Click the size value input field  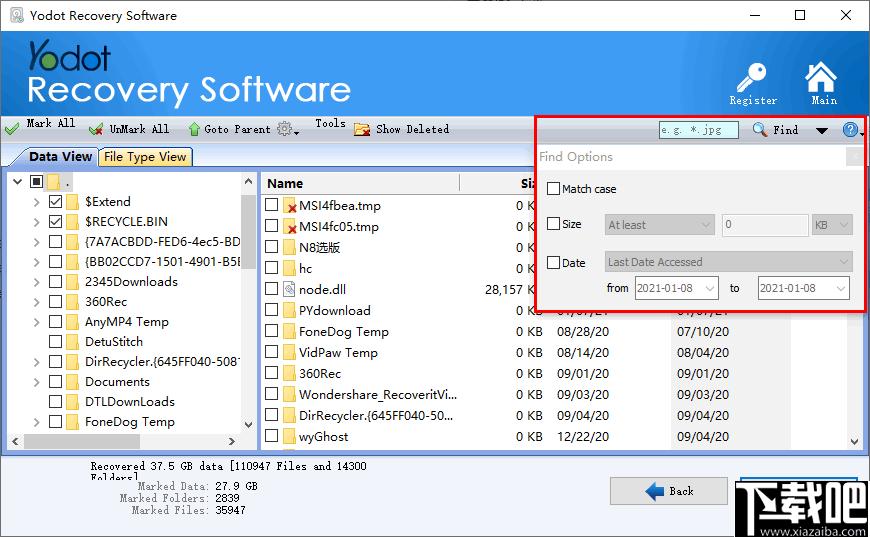pos(765,225)
